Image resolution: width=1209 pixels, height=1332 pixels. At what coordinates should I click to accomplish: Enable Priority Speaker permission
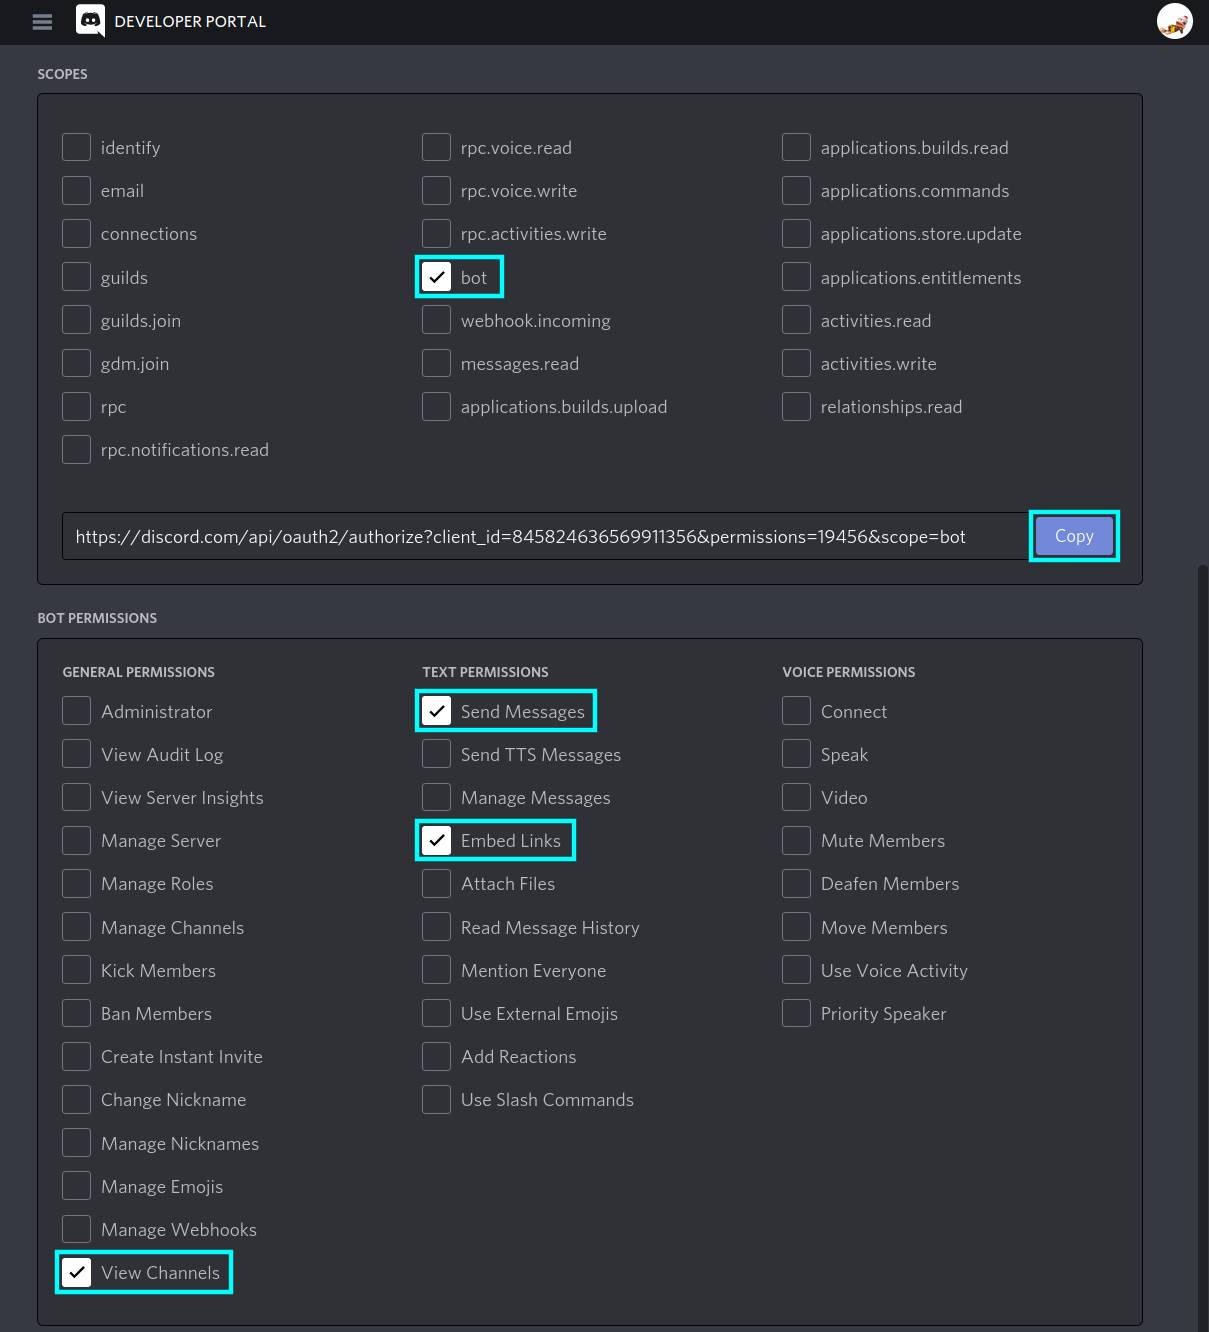(796, 1013)
